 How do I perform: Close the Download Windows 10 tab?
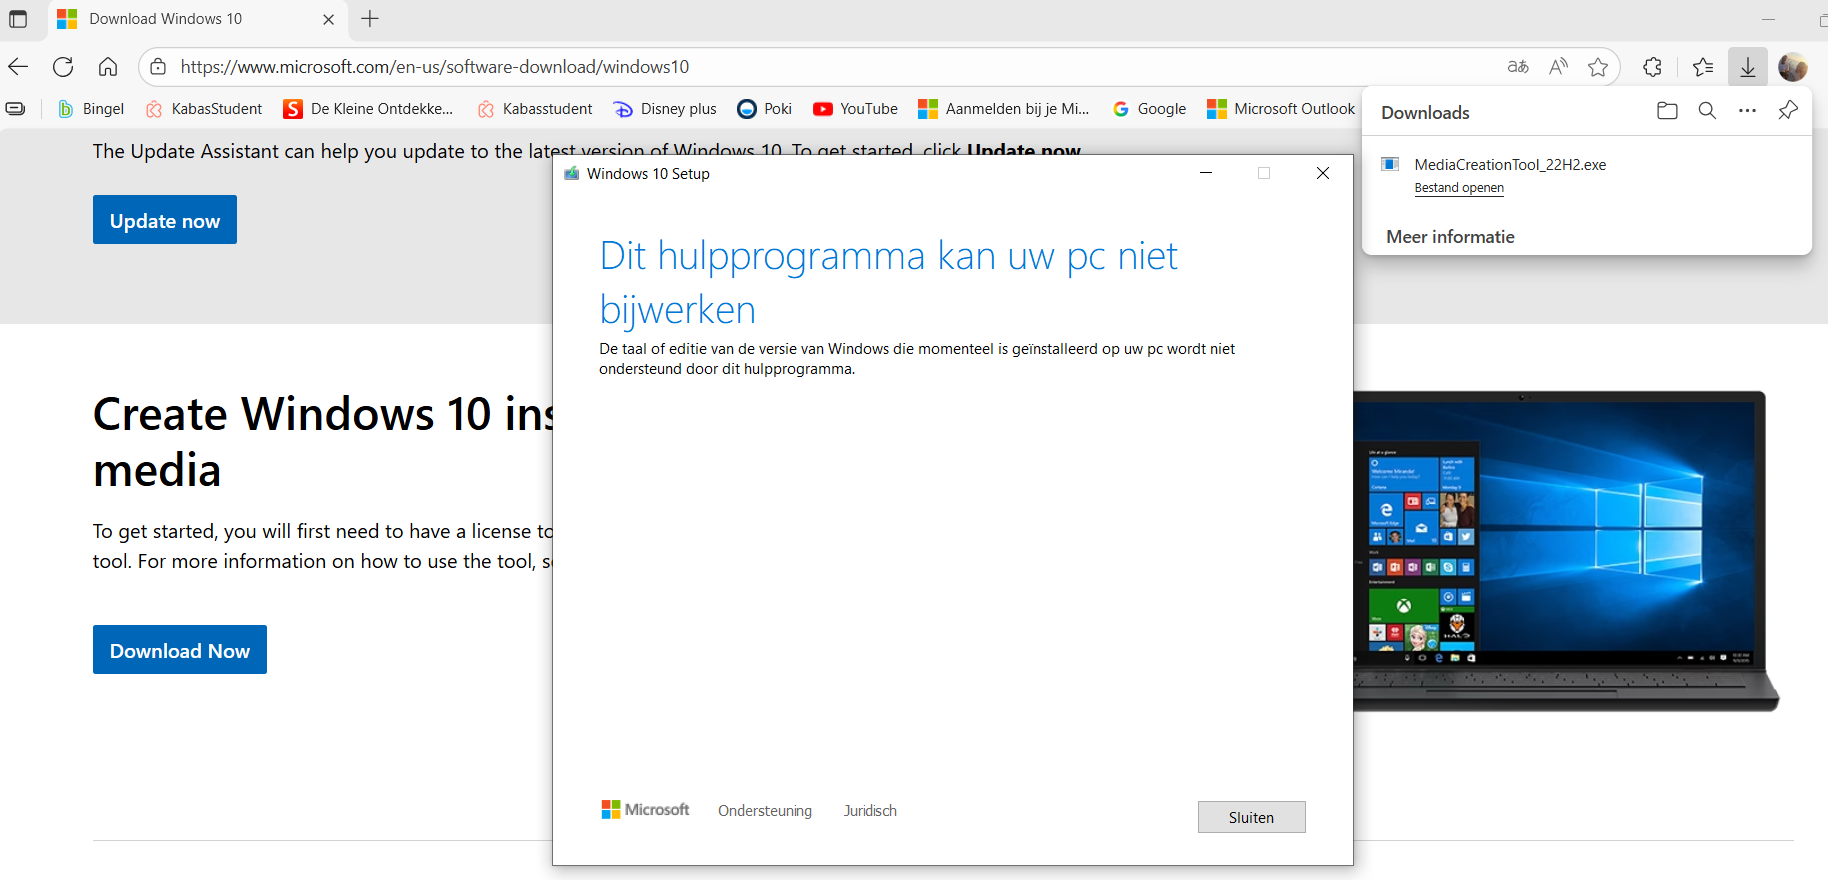coord(328,19)
